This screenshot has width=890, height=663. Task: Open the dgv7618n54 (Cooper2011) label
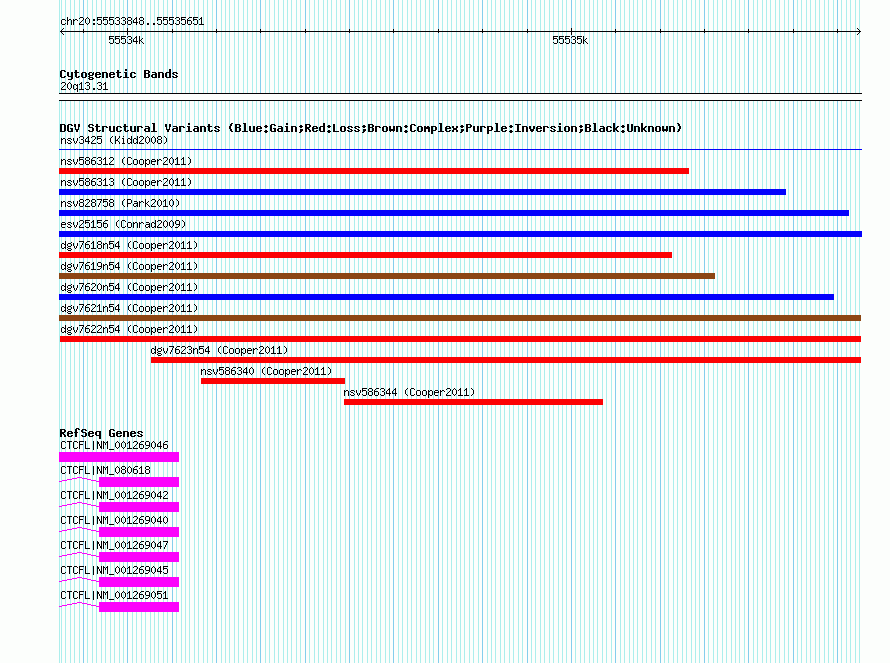click(129, 245)
